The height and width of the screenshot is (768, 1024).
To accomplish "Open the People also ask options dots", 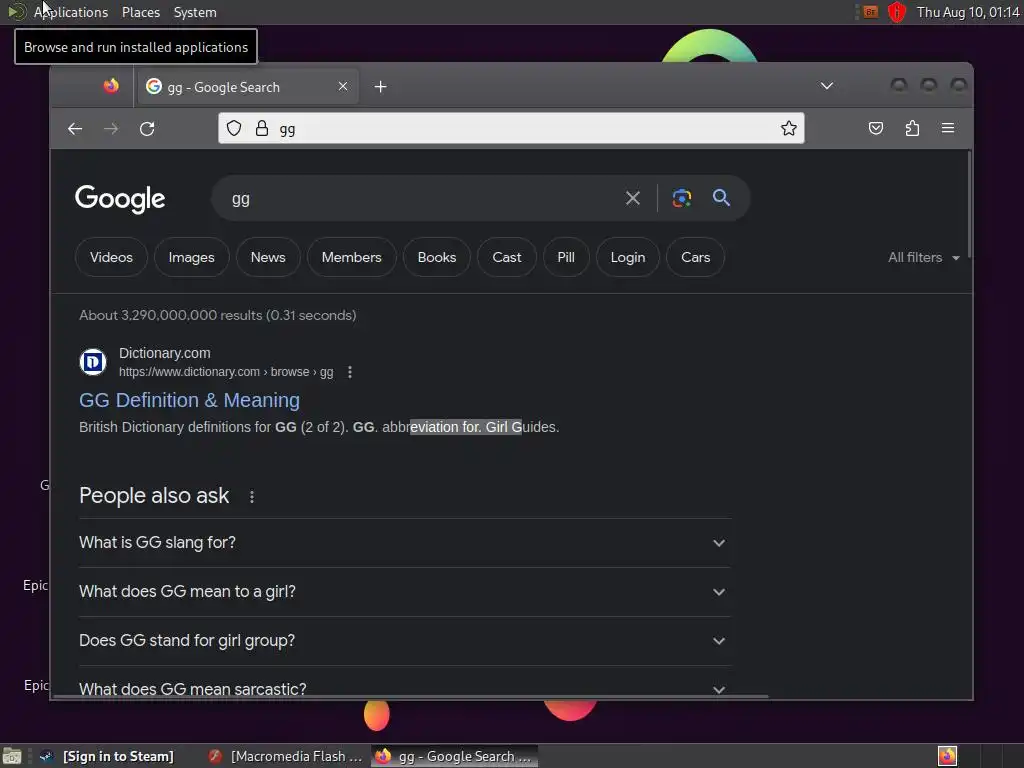I will pyautogui.click(x=252, y=497).
